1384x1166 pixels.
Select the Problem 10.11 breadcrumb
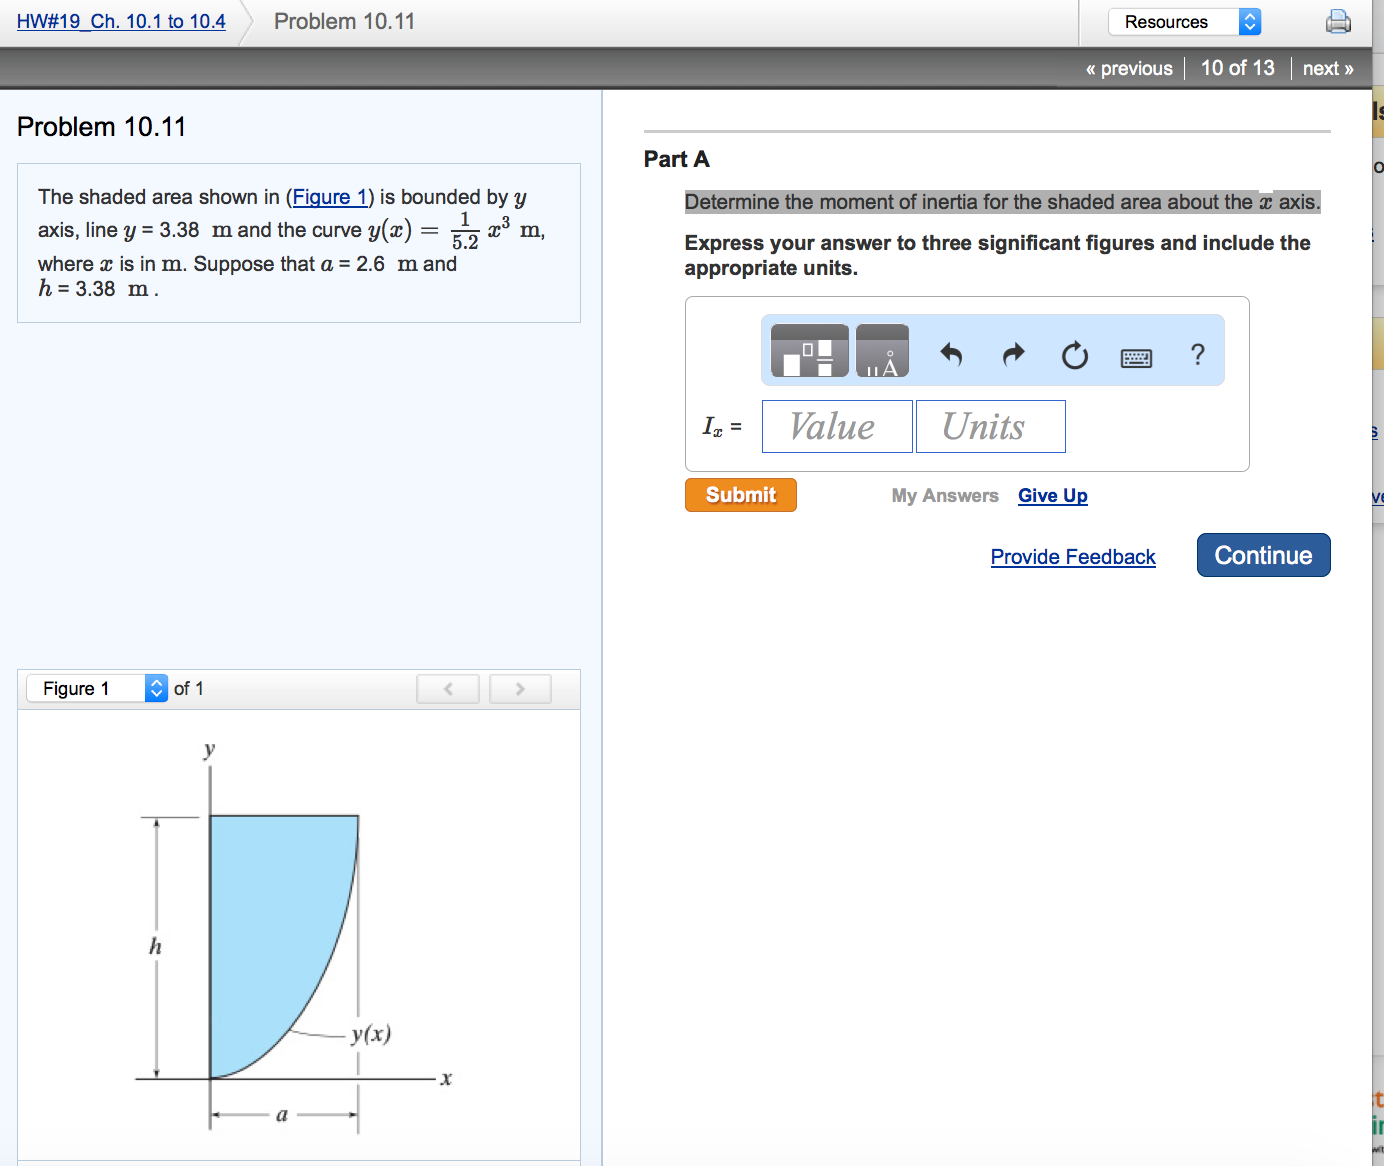tap(344, 20)
